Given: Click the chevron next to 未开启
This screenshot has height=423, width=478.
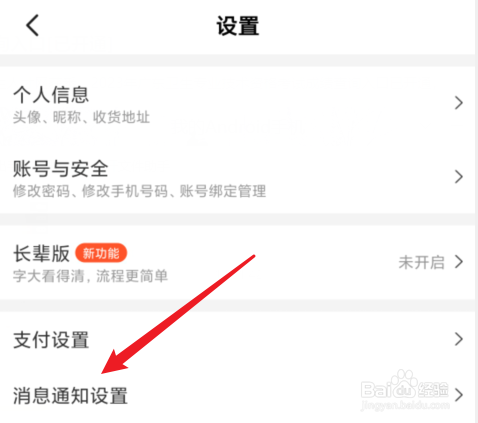Looking at the screenshot, I should point(459,262).
